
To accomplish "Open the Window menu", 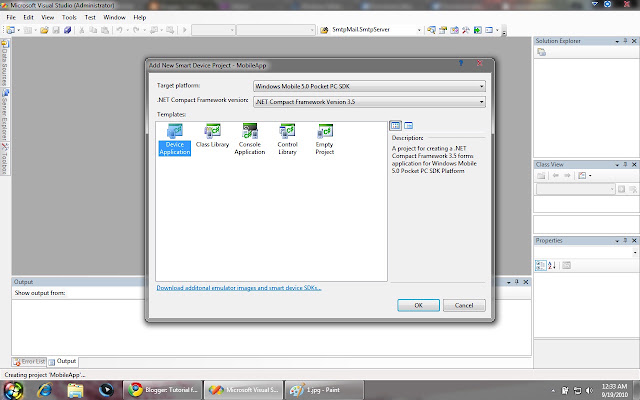I will tap(114, 18).
